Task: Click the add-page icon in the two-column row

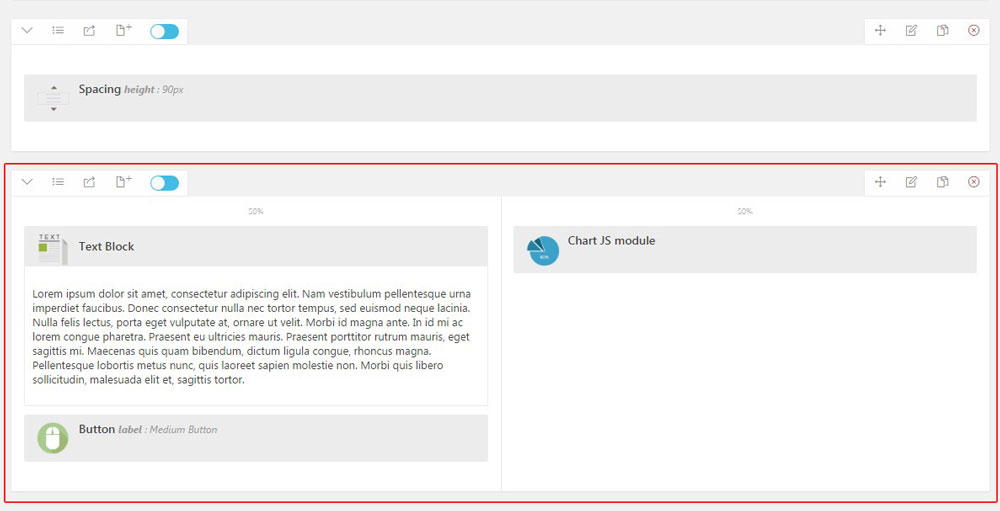Action: [x=123, y=182]
